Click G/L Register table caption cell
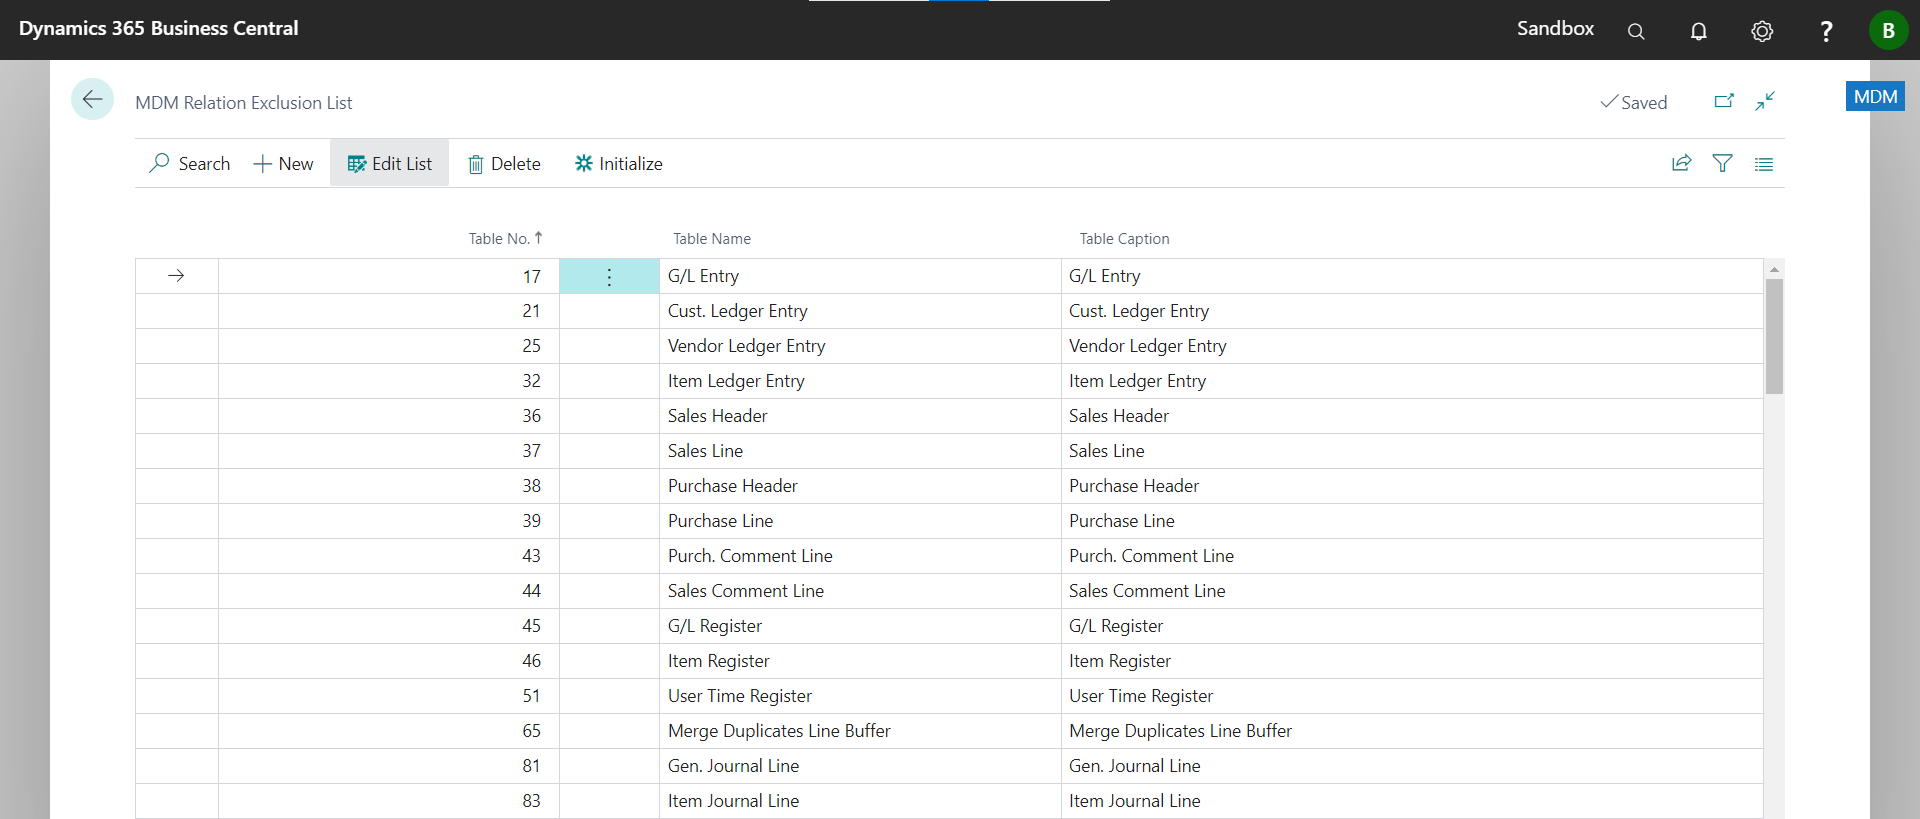The height and width of the screenshot is (819, 1920). pyautogui.click(x=1412, y=626)
